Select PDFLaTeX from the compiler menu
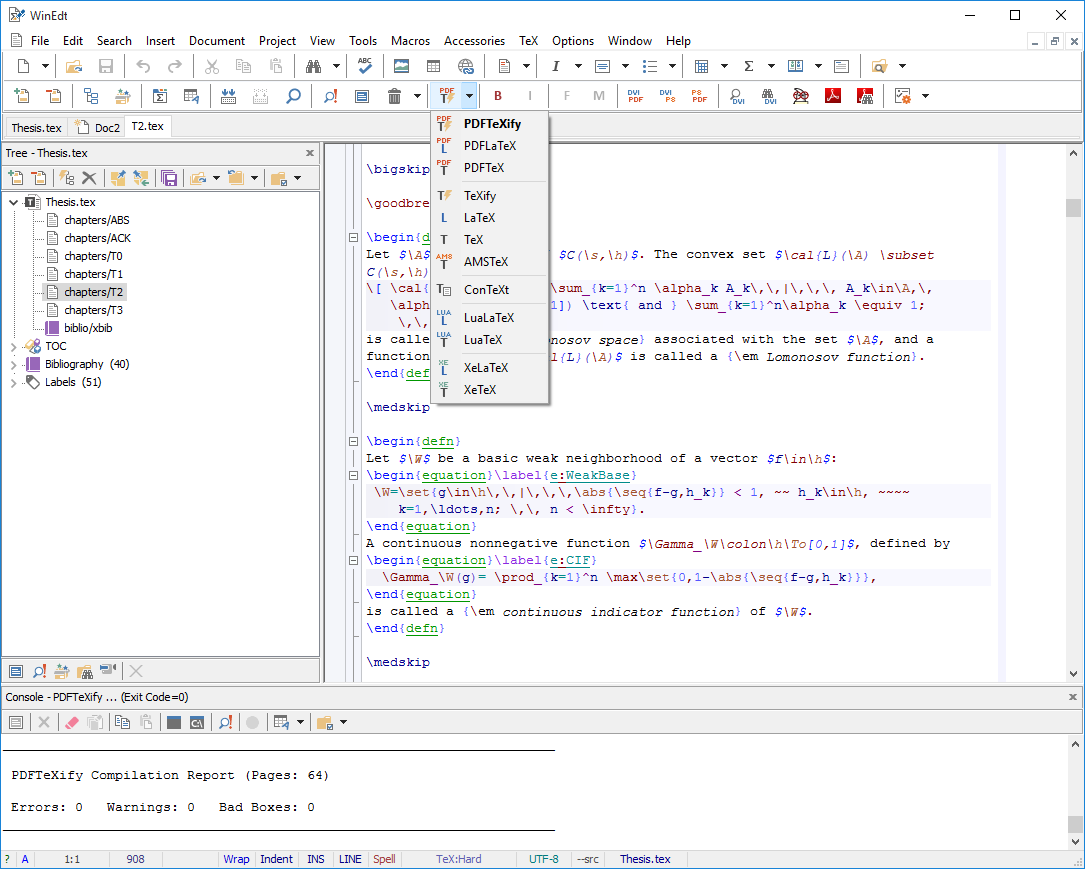 (x=490, y=146)
